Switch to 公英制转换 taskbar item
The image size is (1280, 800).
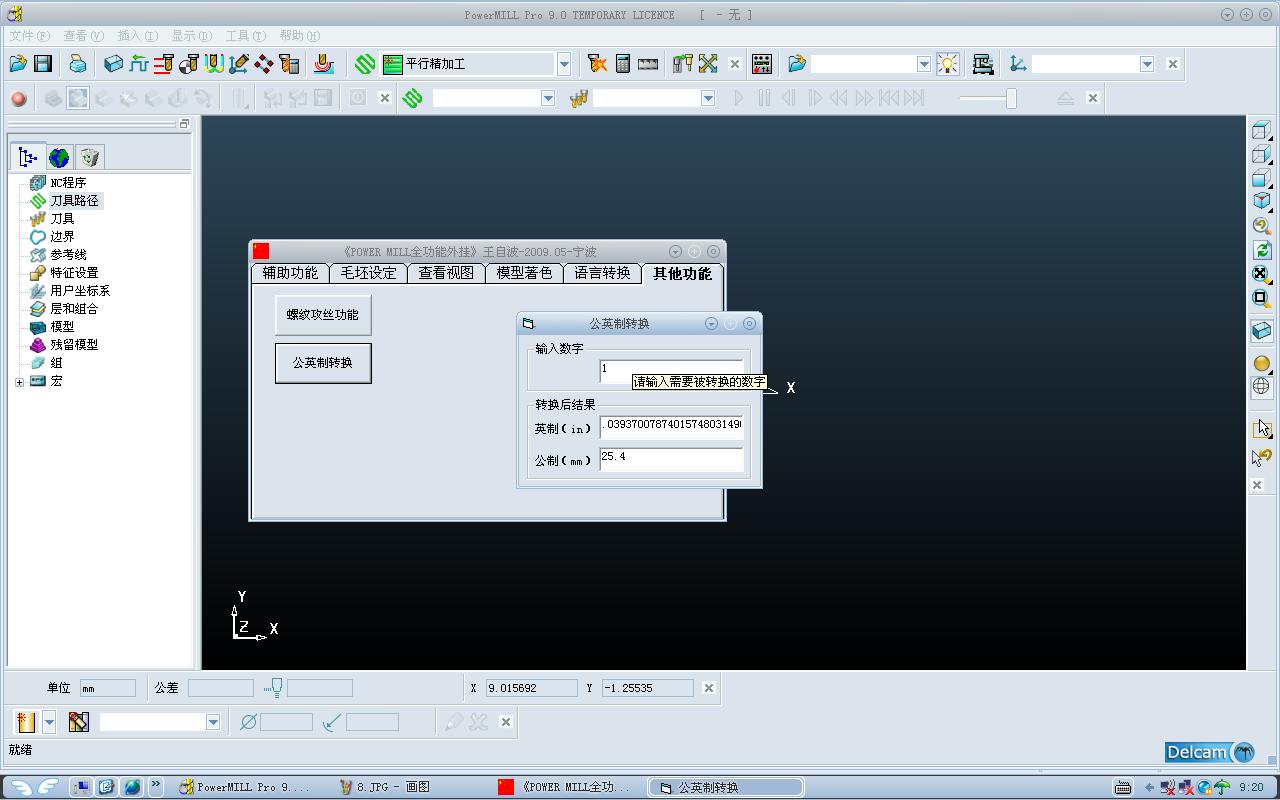[726, 787]
